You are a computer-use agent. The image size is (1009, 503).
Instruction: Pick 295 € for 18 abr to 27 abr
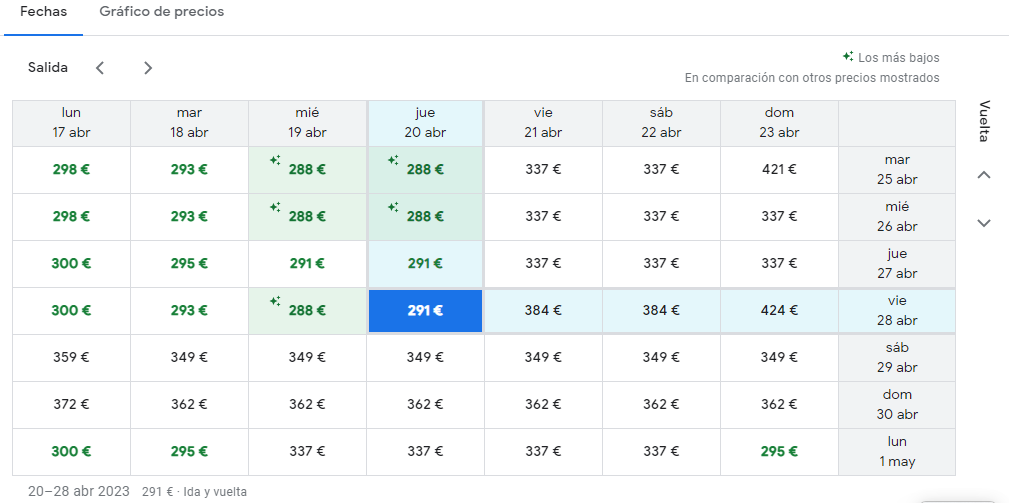pyautogui.click(x=189, y=264)
